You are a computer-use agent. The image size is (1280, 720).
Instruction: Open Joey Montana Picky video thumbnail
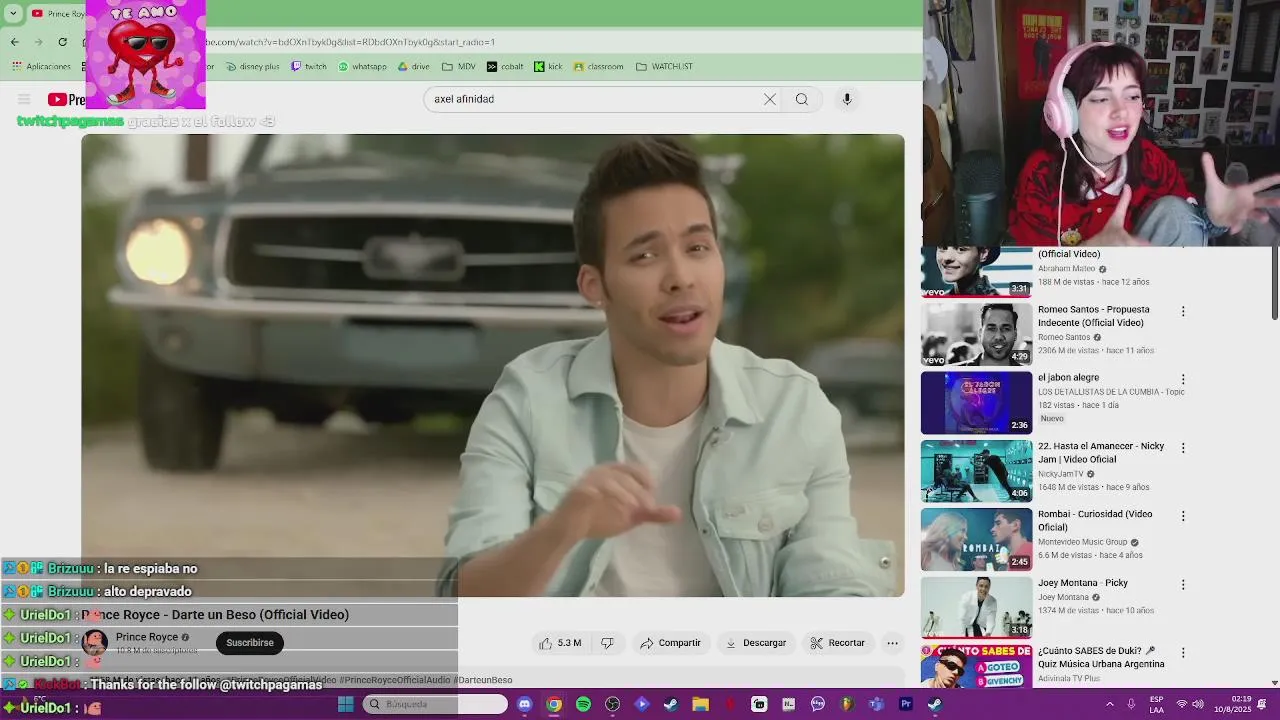click(976, 607)
